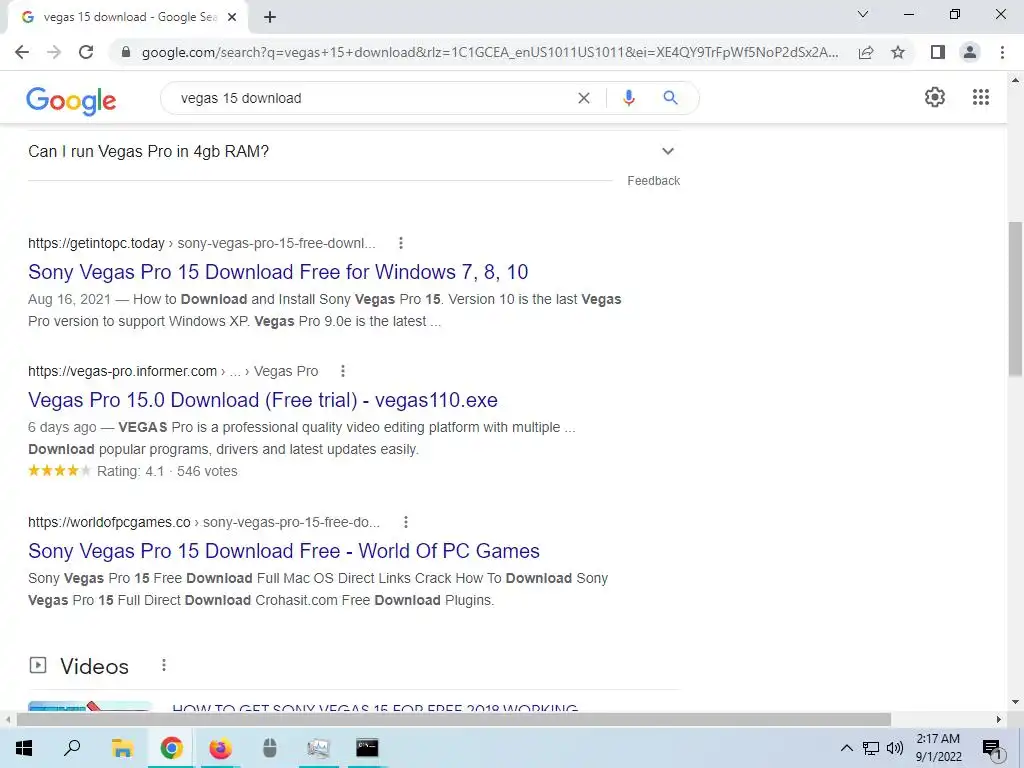Reload the Google search page
Screen dimensions: 1024x768
click(x=86, y=52)
